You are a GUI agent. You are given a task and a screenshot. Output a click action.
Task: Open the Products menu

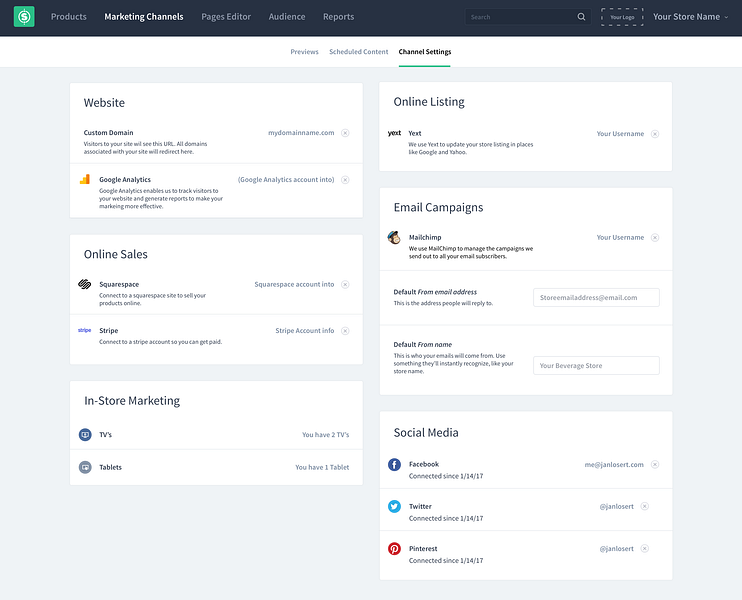point(69,17)
